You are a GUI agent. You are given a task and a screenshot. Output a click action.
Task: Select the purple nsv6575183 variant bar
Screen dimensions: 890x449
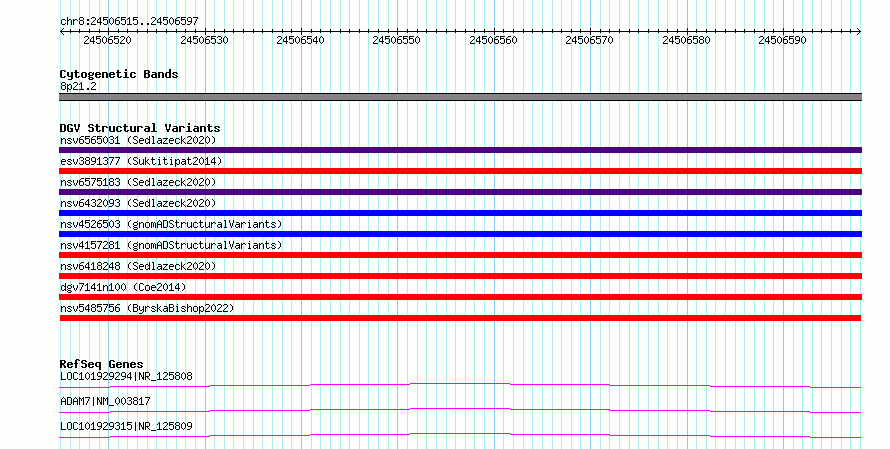click(460, 192)
